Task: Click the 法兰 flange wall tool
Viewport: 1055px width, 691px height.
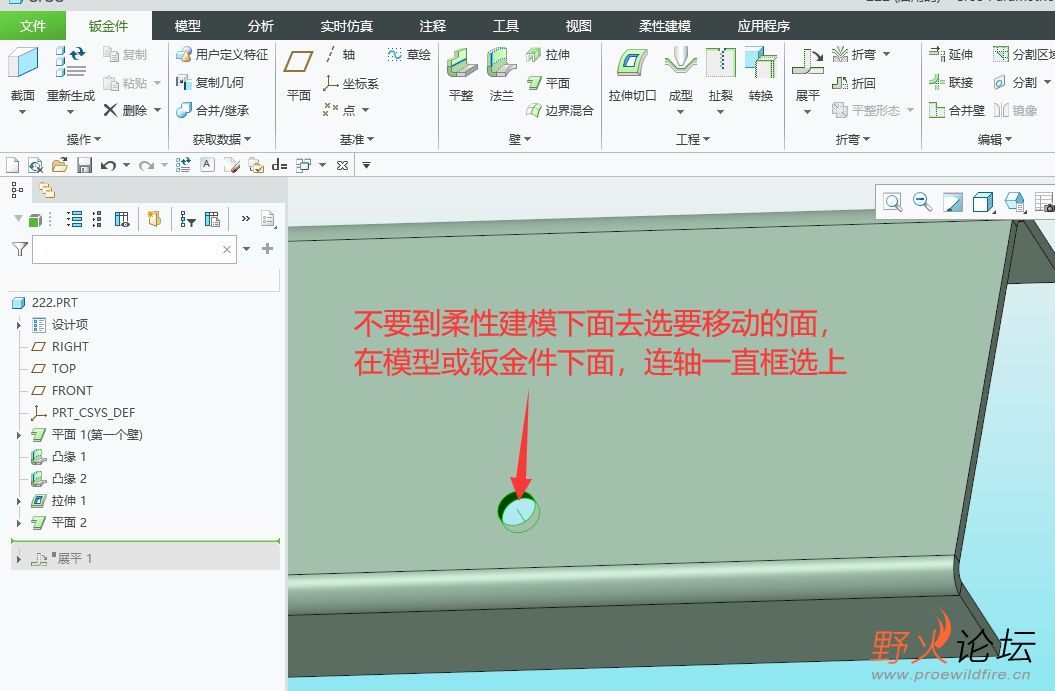Action: pos(501,63)
